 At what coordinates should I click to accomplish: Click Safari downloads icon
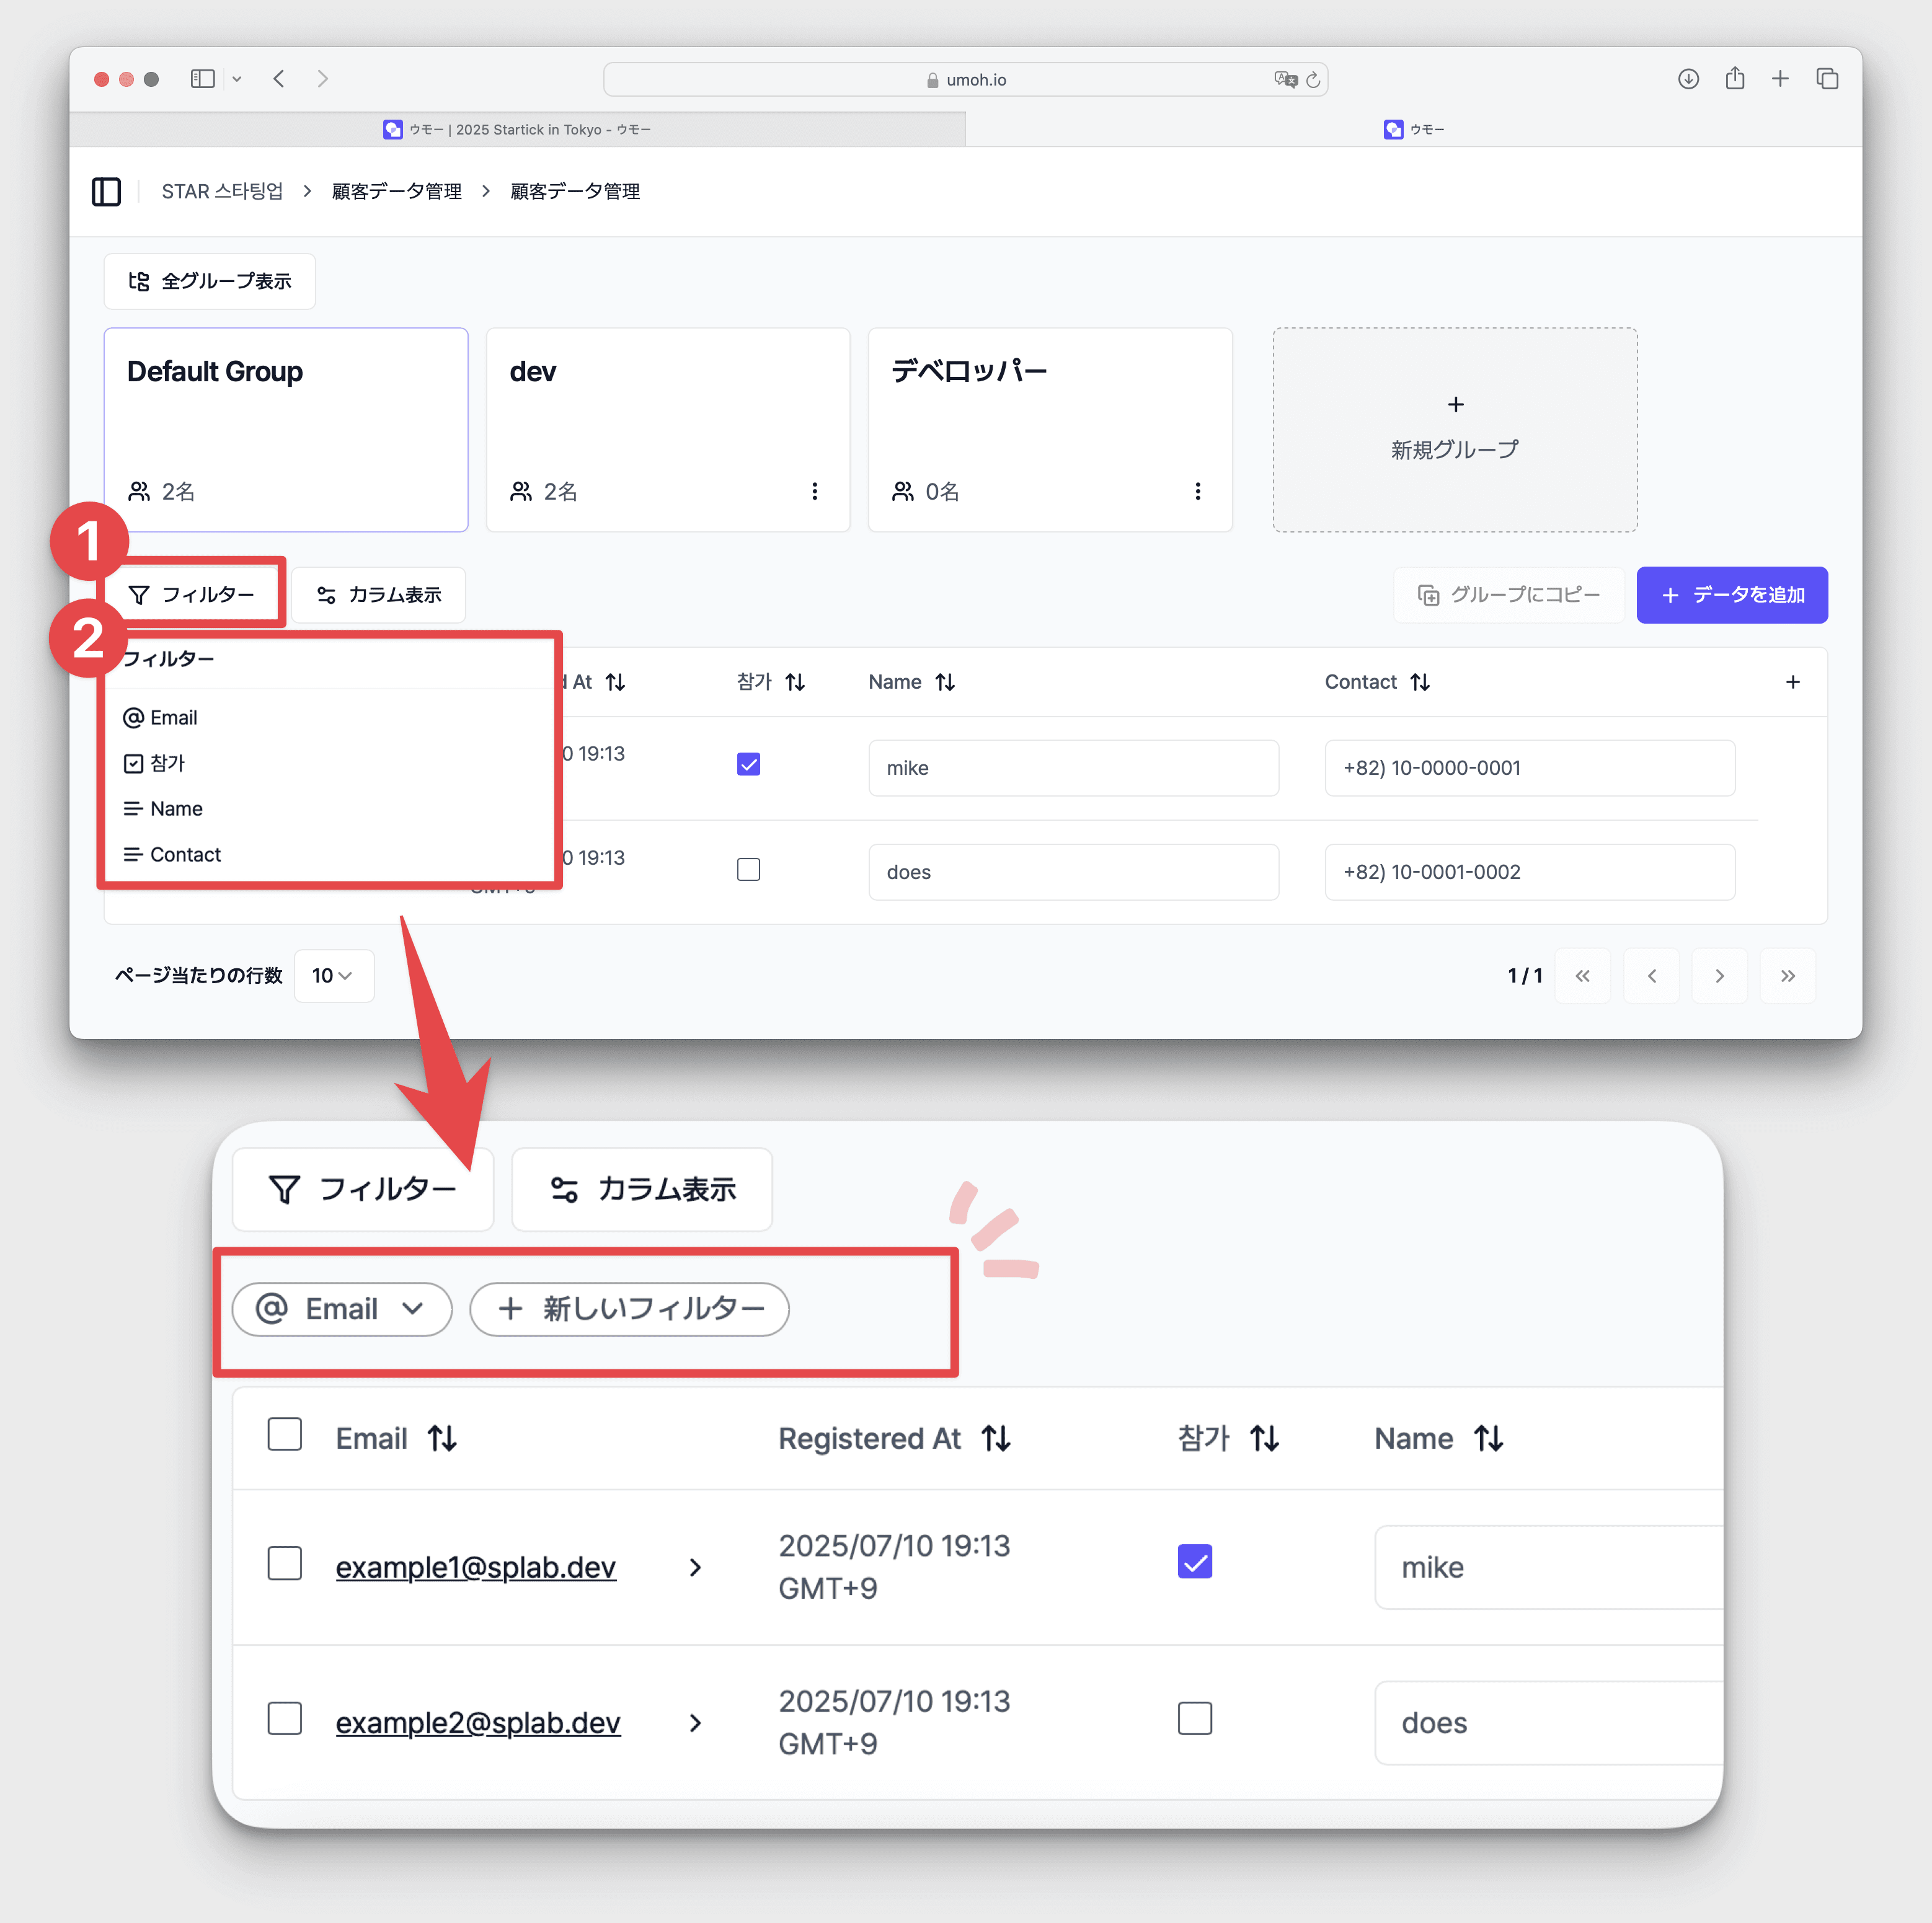(1688, 79)
